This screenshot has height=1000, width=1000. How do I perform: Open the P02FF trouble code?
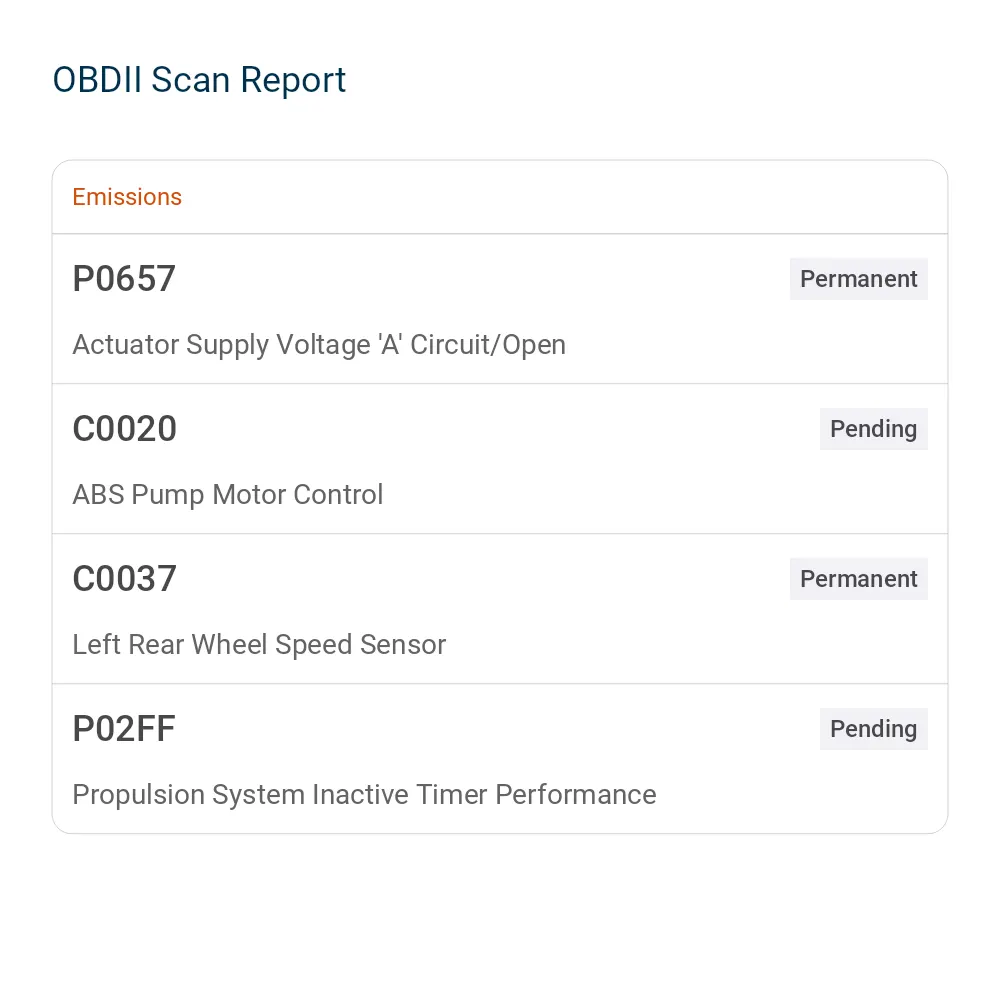tap(124, 728)
